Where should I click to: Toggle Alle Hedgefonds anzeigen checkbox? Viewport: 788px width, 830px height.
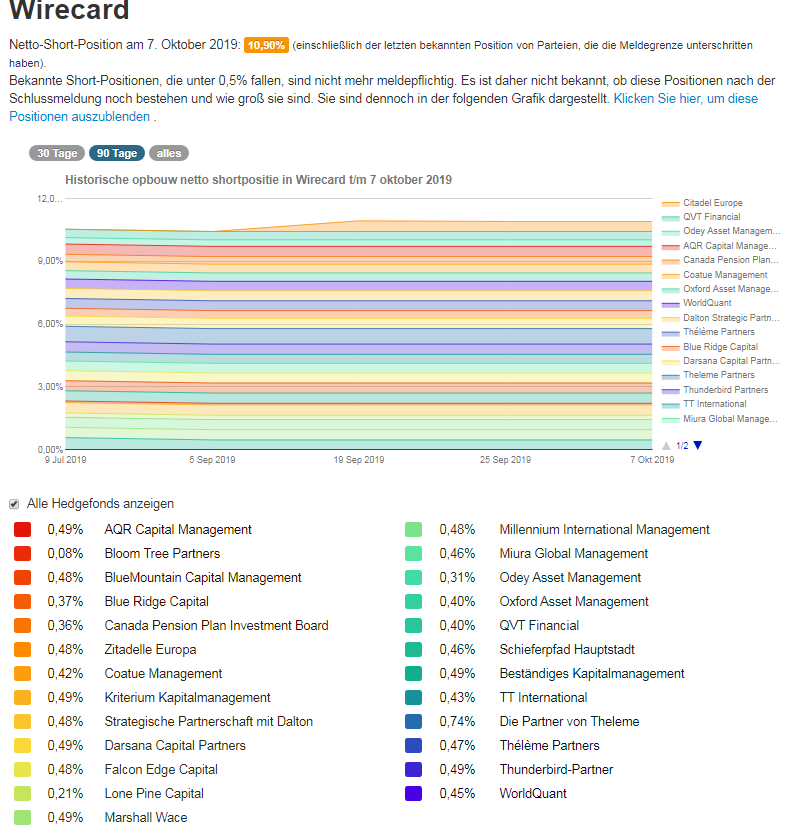14,504
